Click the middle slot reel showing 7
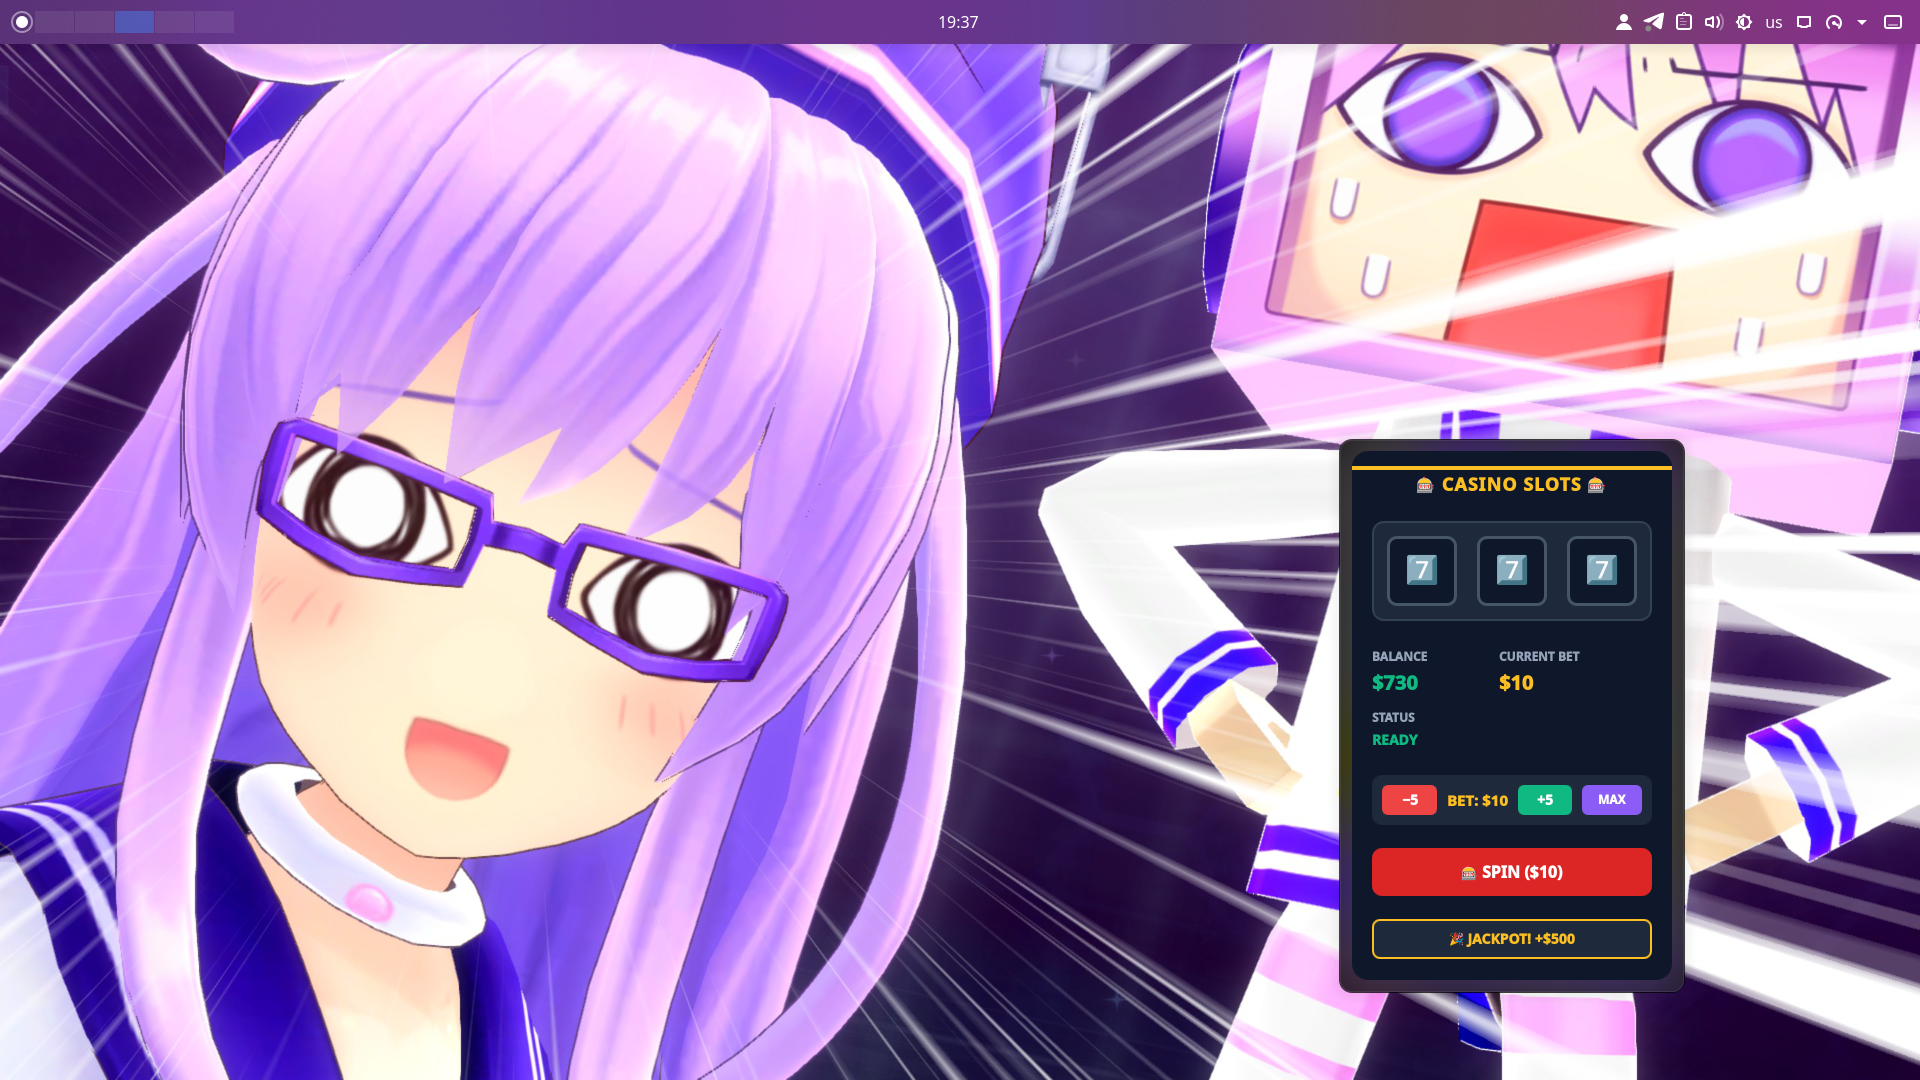Screen dimensions: 1920x1080 point(1511,570)
